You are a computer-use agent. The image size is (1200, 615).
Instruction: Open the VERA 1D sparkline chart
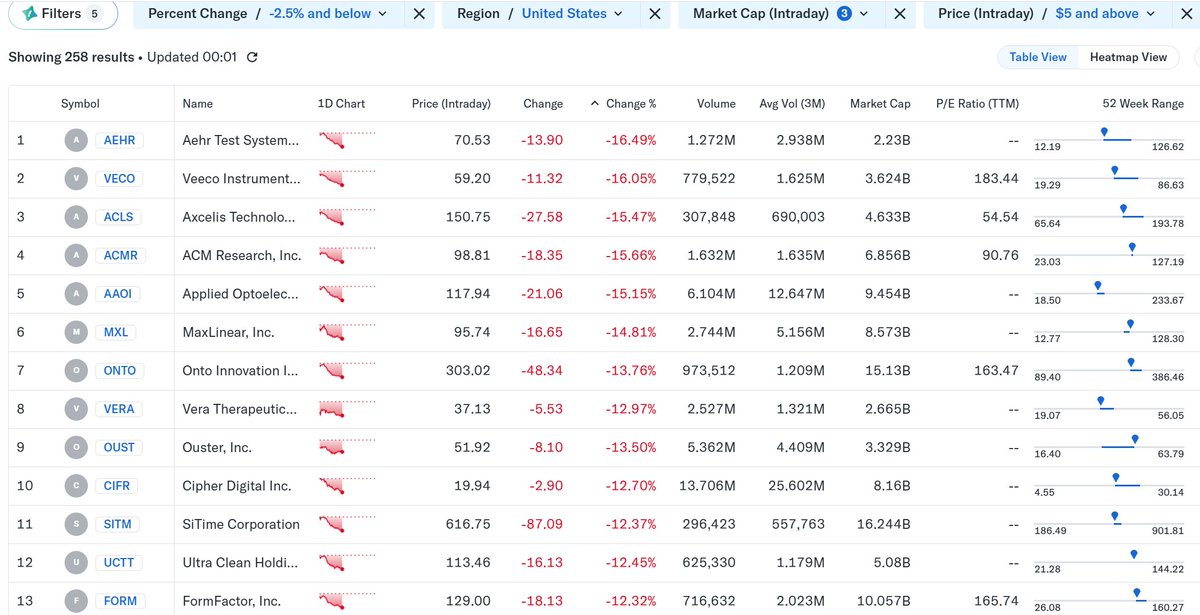click(347, 409)
